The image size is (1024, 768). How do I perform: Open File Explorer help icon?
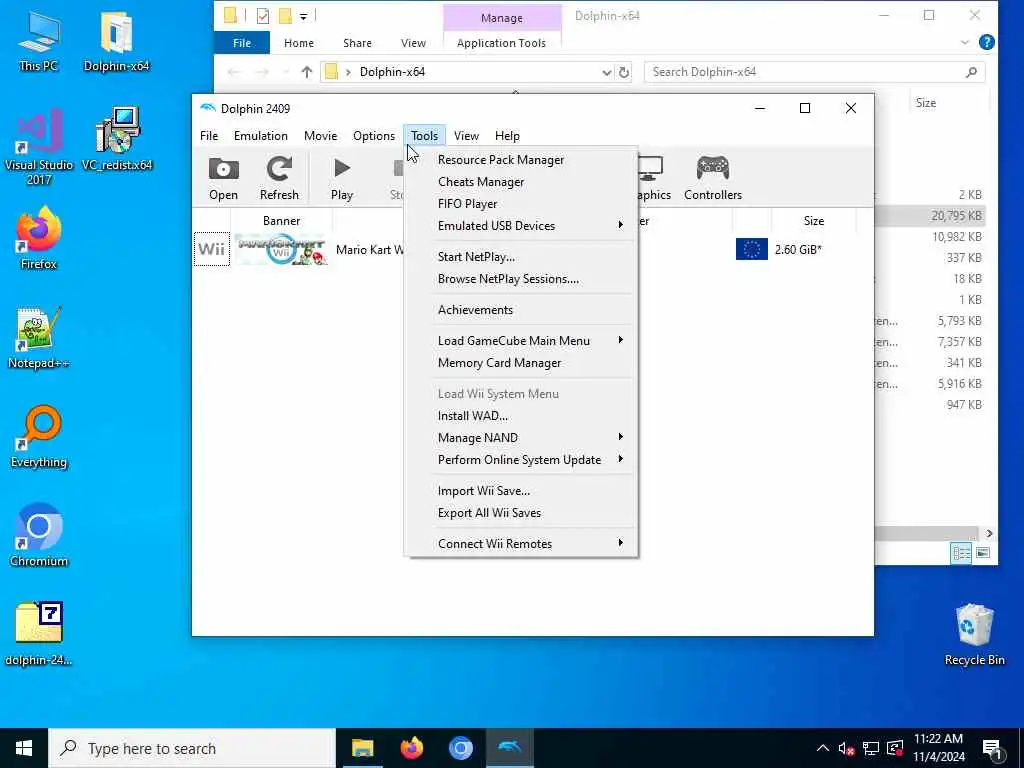(987, 42)
